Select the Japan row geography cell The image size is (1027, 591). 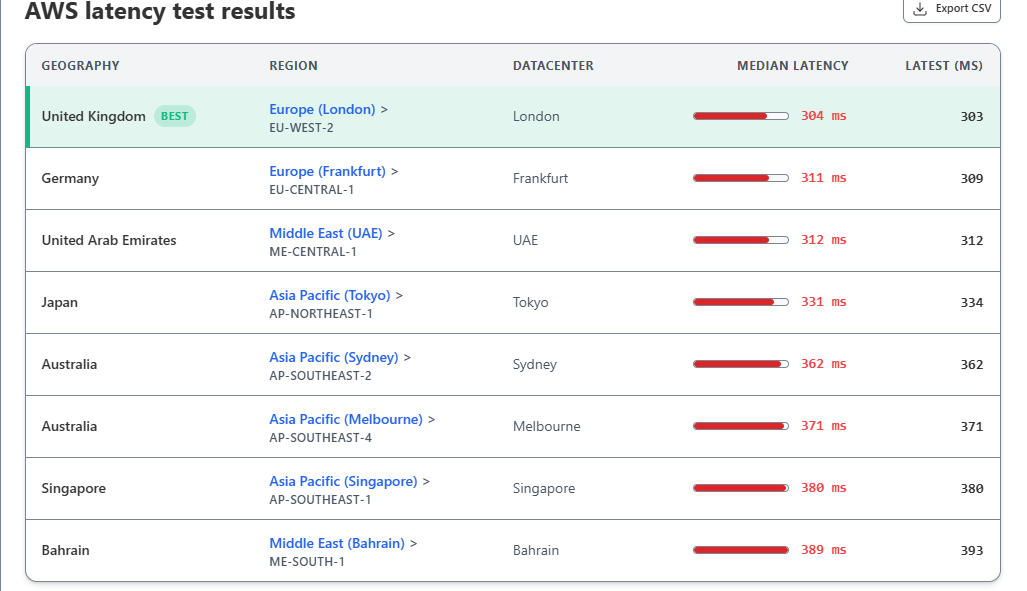pyautogui.click(x=59, y=302)
